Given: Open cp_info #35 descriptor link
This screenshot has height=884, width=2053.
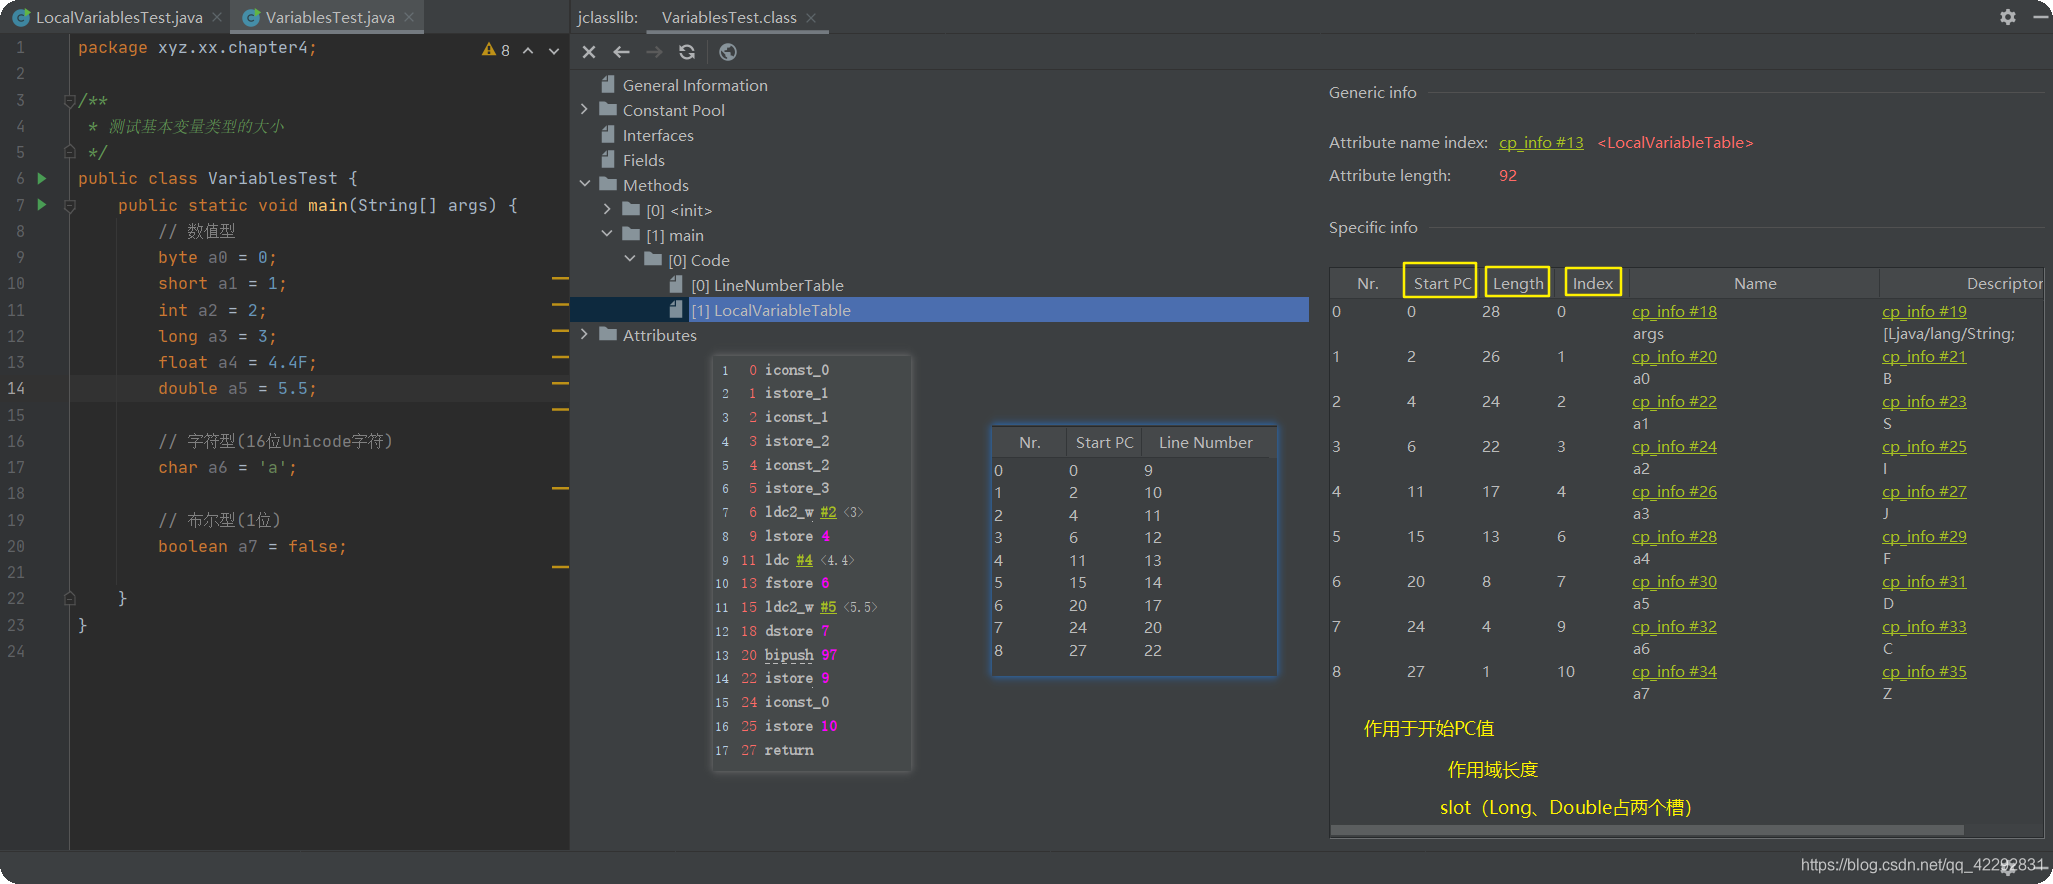Looking at the screenshot, I should point(1924,671).
